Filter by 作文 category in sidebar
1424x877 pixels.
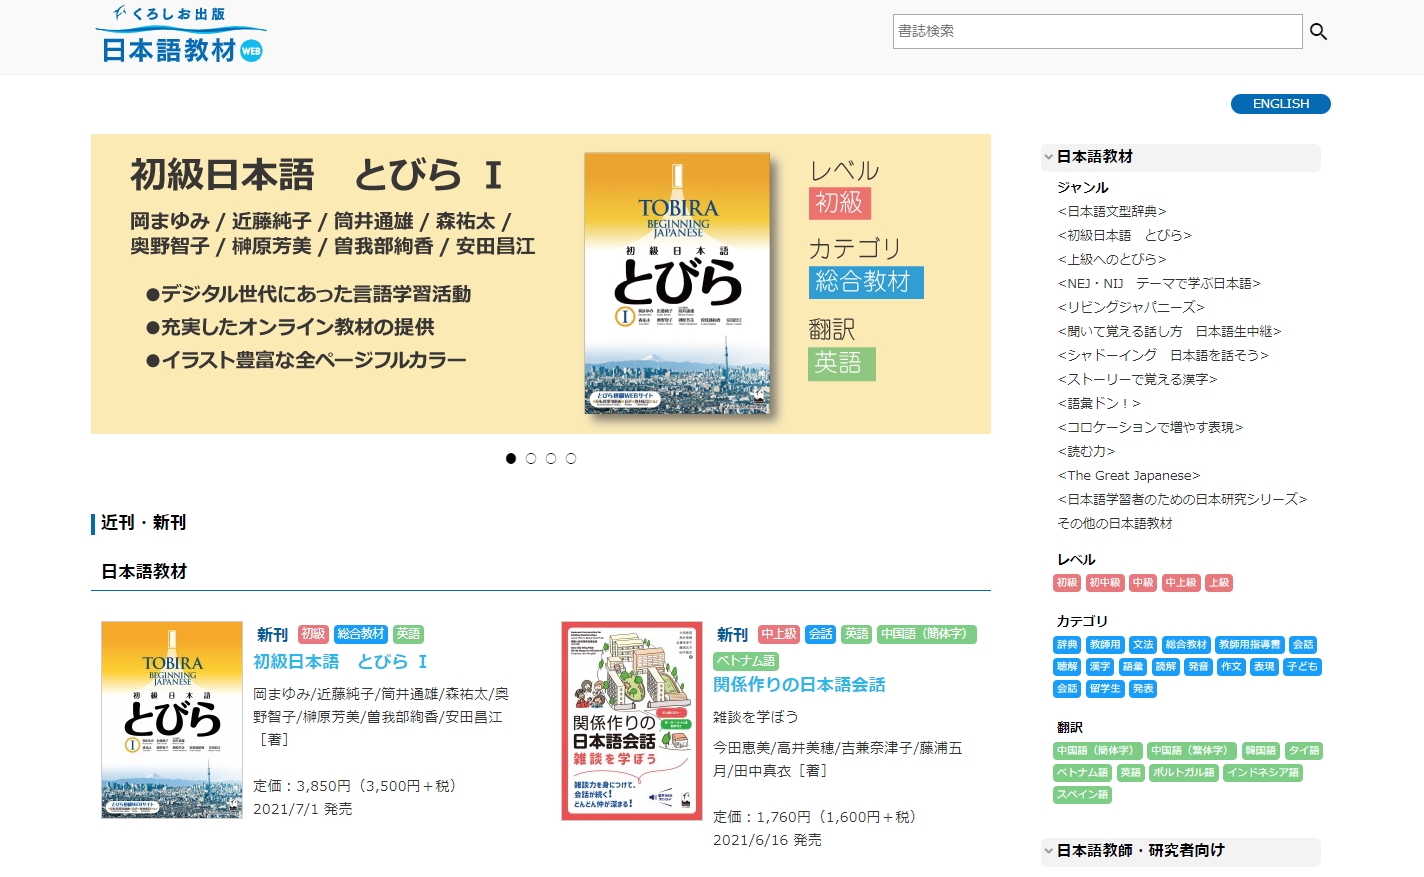coord(1231,667)
